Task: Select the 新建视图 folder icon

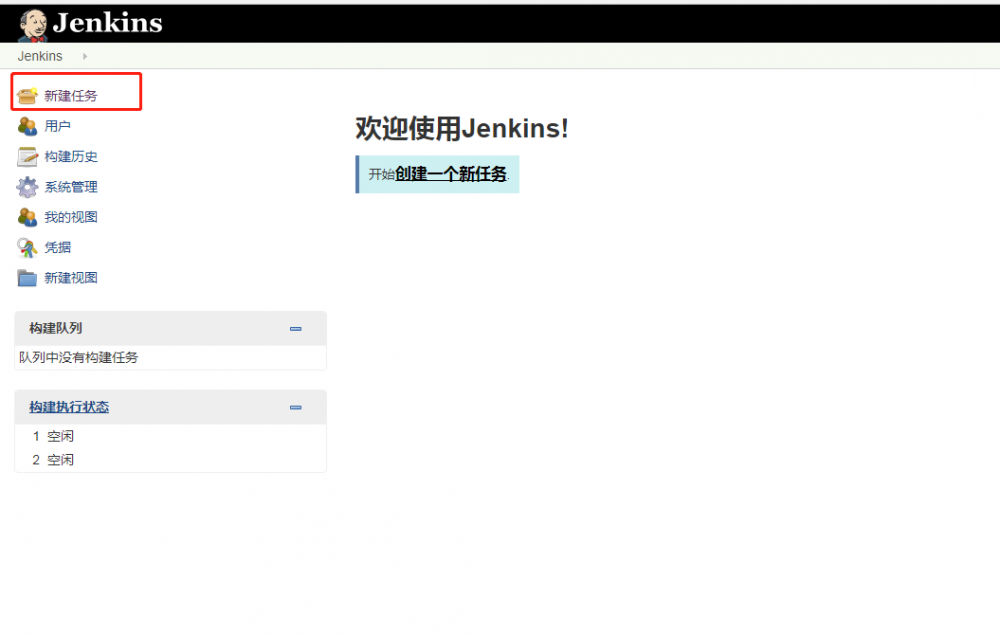Action: click(26, 277)
